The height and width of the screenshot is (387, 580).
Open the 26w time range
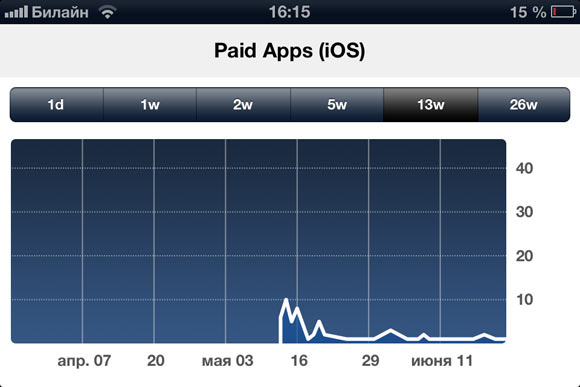524,105
